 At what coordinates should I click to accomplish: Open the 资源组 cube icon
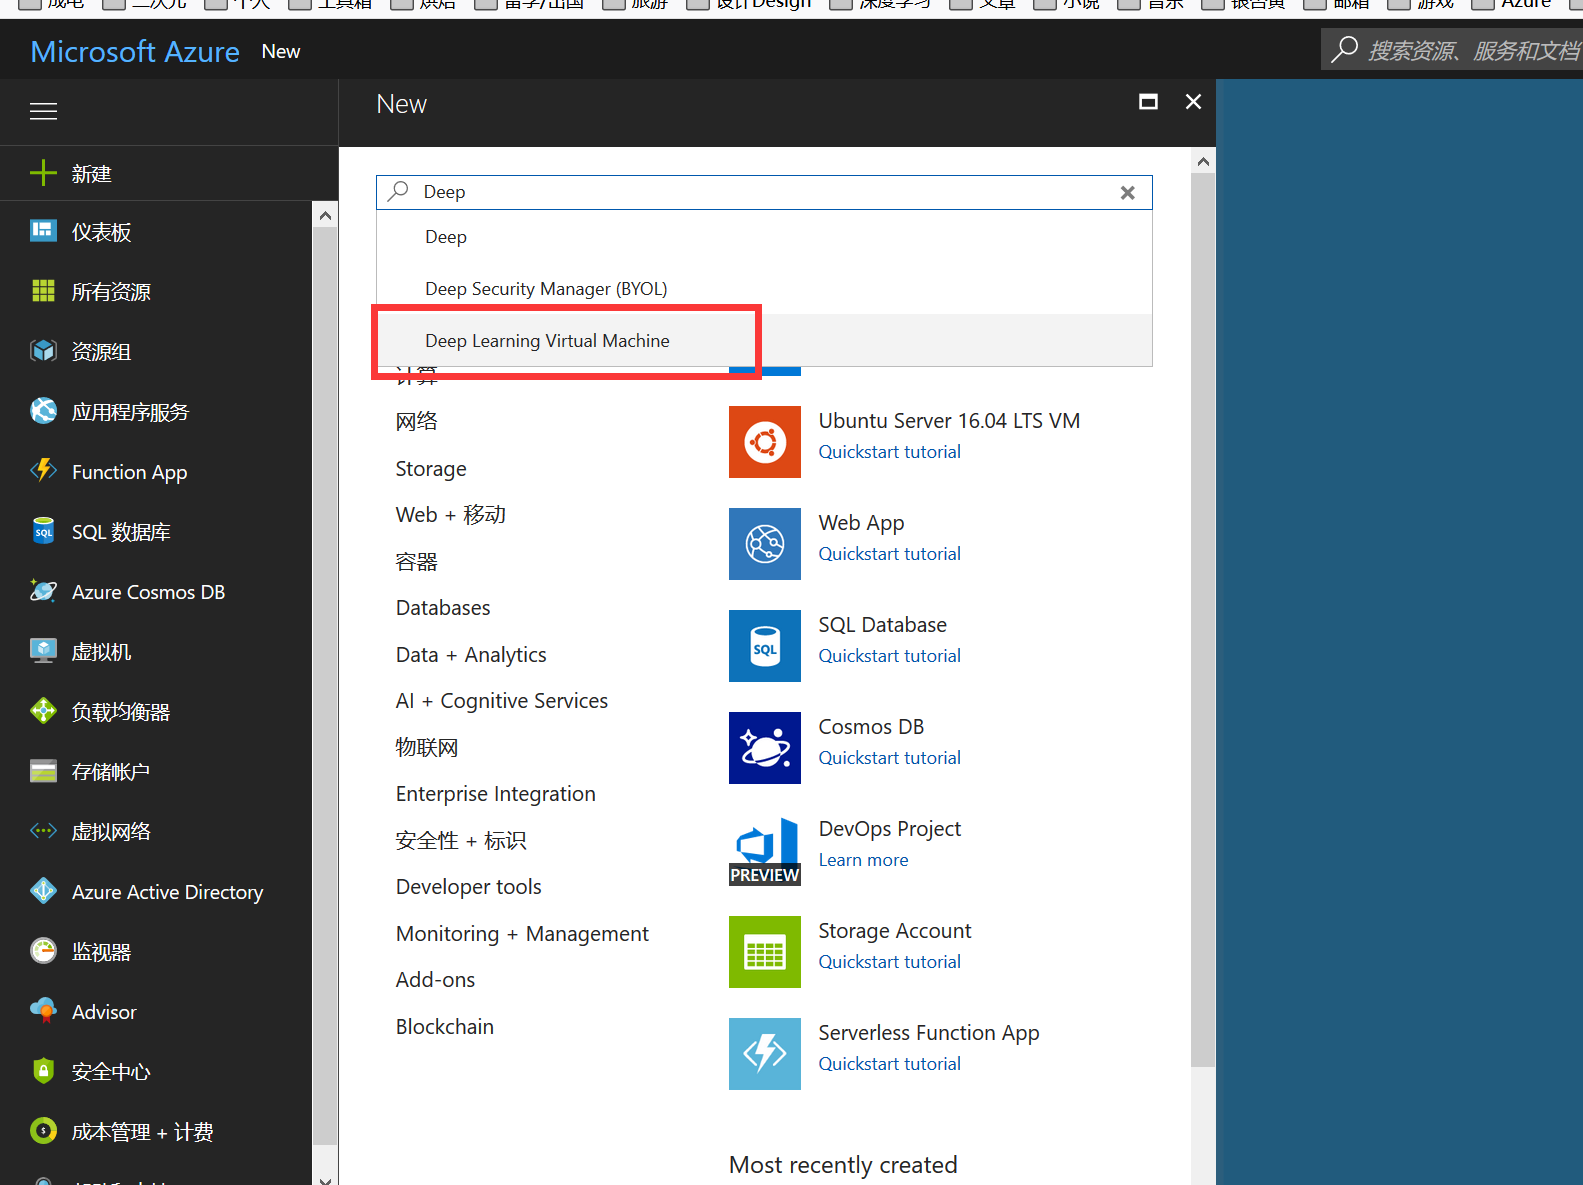tap(43, 351)
